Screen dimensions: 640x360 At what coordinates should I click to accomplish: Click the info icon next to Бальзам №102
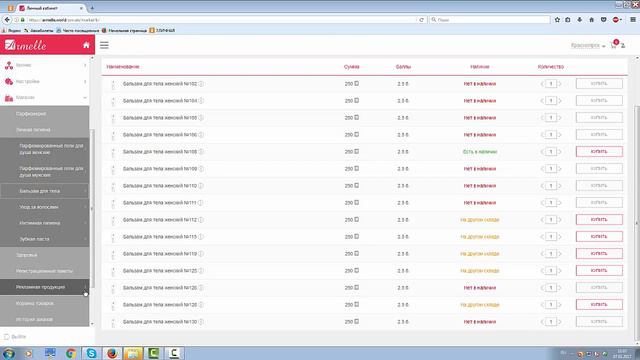201,84
